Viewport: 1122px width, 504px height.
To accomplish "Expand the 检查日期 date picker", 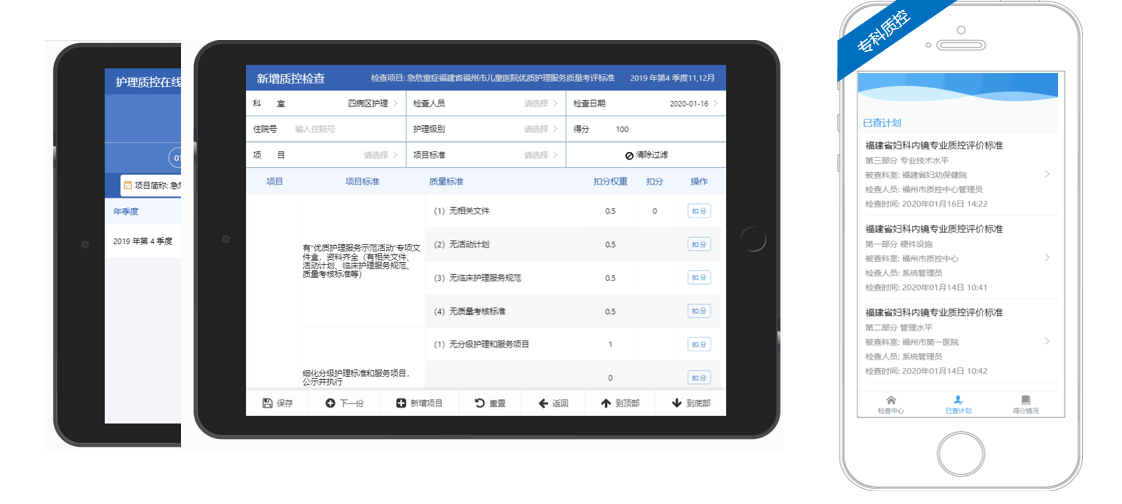I will (692, 103).
